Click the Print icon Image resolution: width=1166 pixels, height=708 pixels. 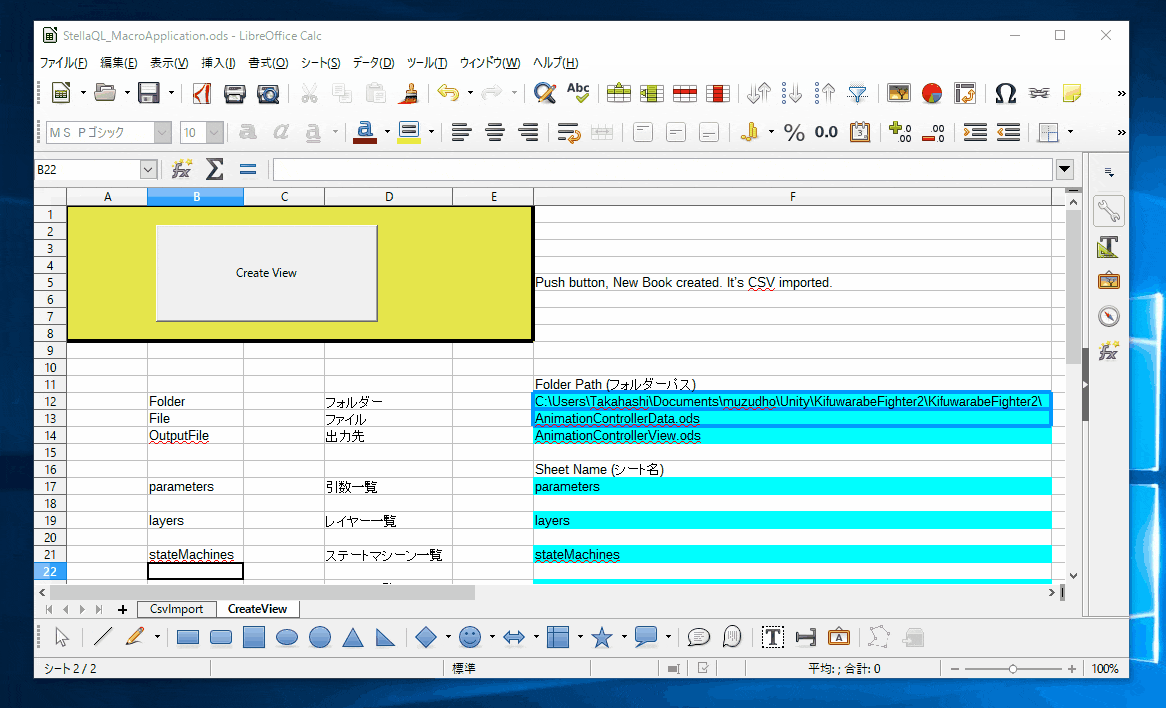point(235,93)
